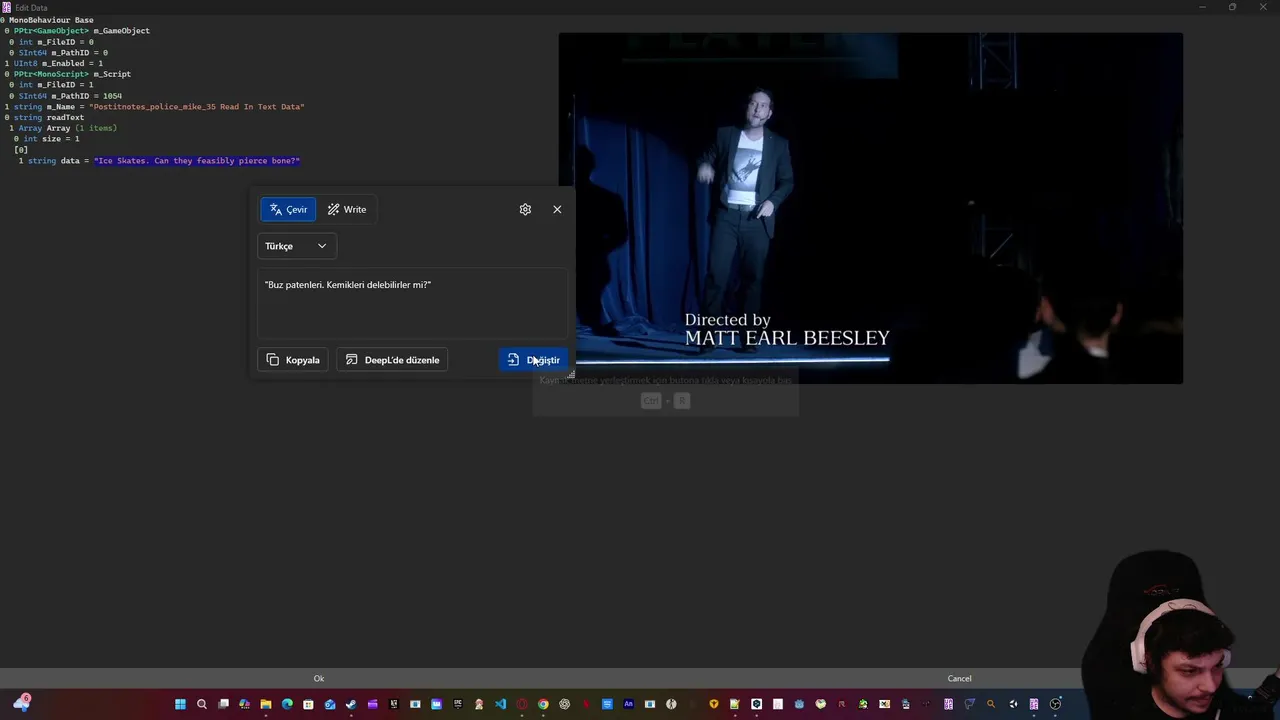Open Copilot from the taskbar
1280x720 pixels.
pyautogui.click(x=245, y=704)
